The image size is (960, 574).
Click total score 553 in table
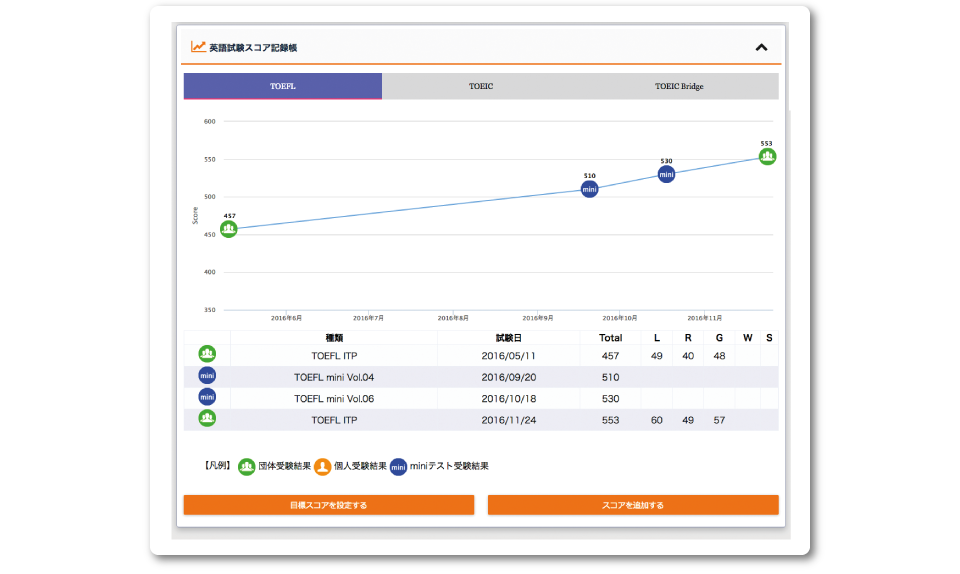[610, 420]
